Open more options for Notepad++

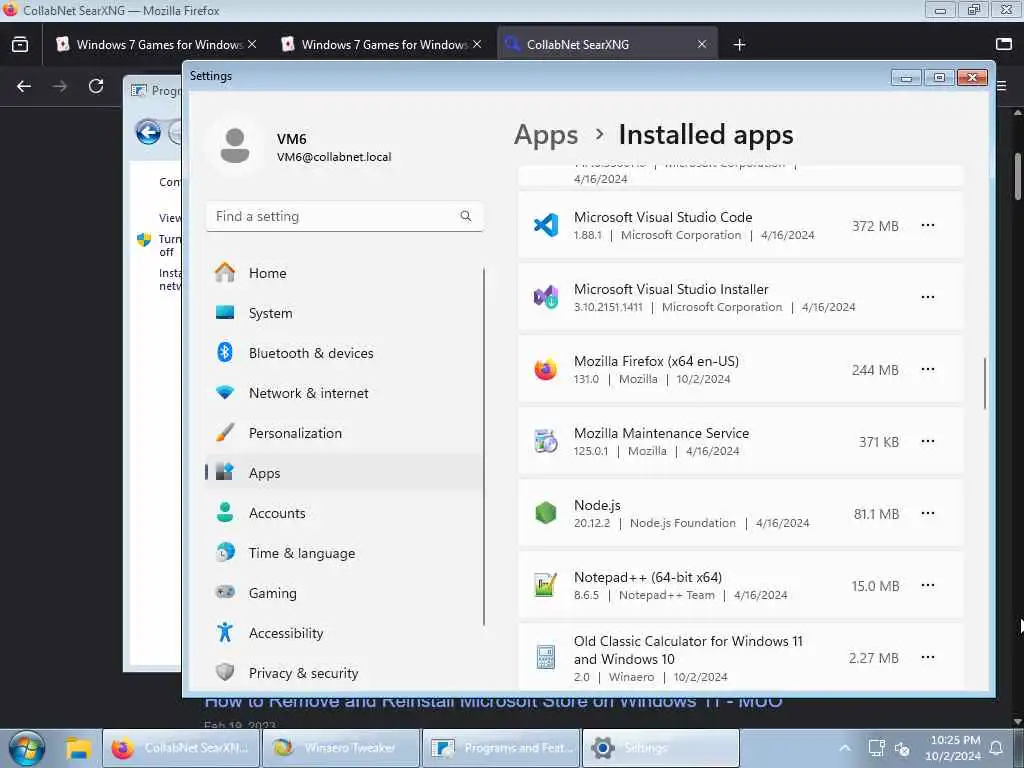927,585
